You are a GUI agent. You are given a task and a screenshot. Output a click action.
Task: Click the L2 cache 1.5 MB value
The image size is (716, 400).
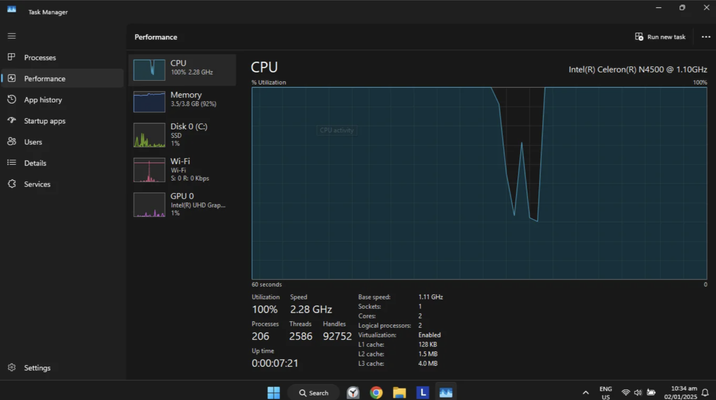pyautogui.click(x=428, y=354)
